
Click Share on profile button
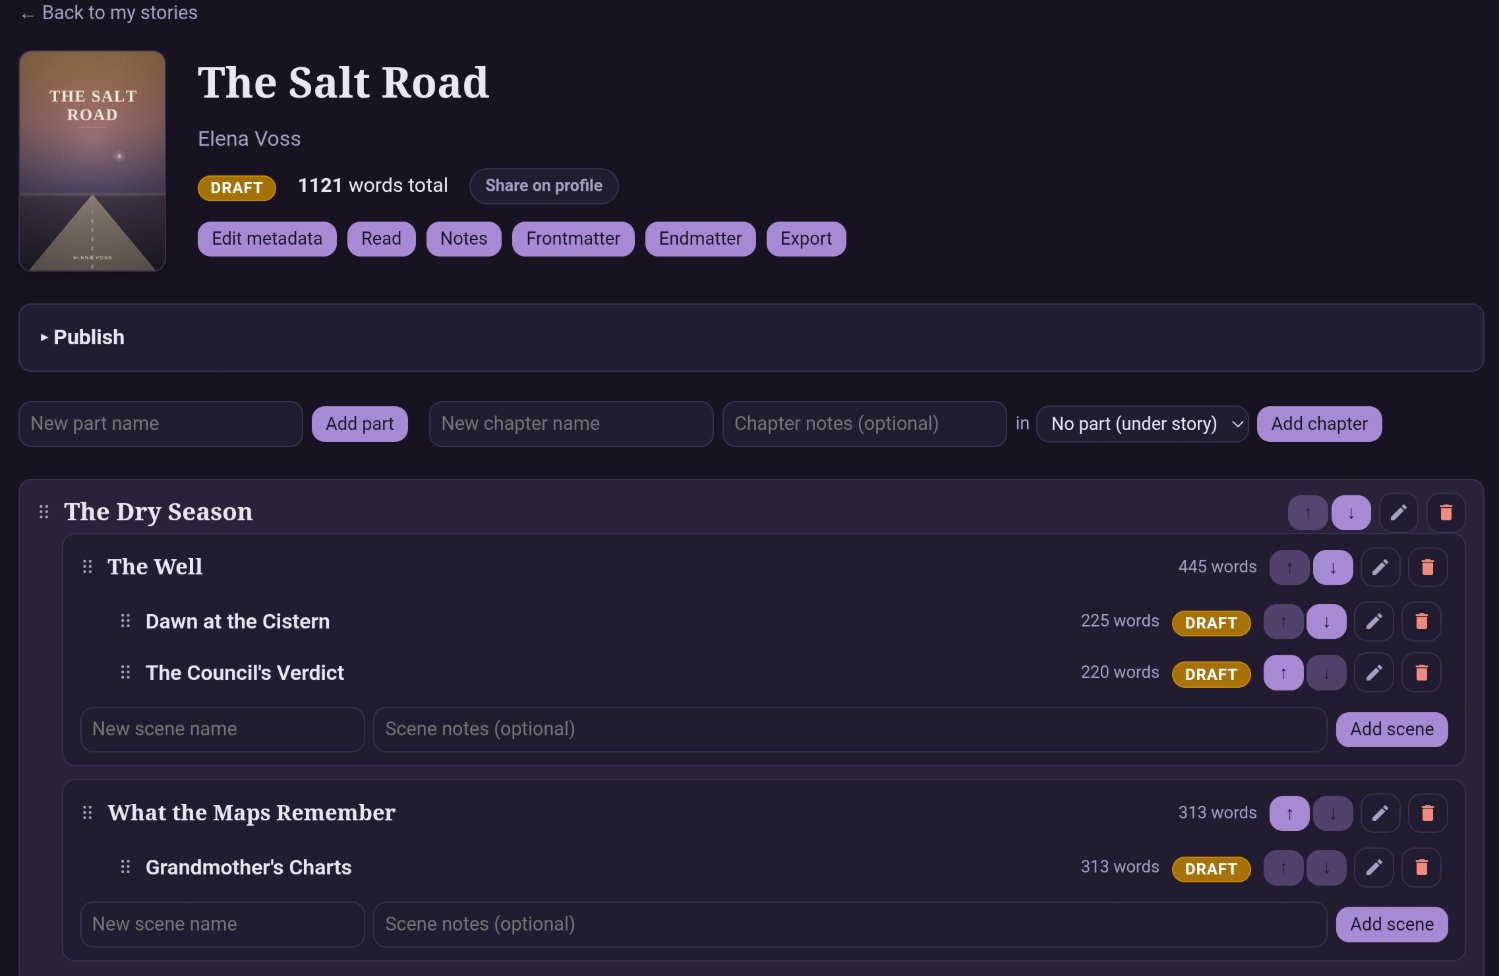click(x=543, y=186)
